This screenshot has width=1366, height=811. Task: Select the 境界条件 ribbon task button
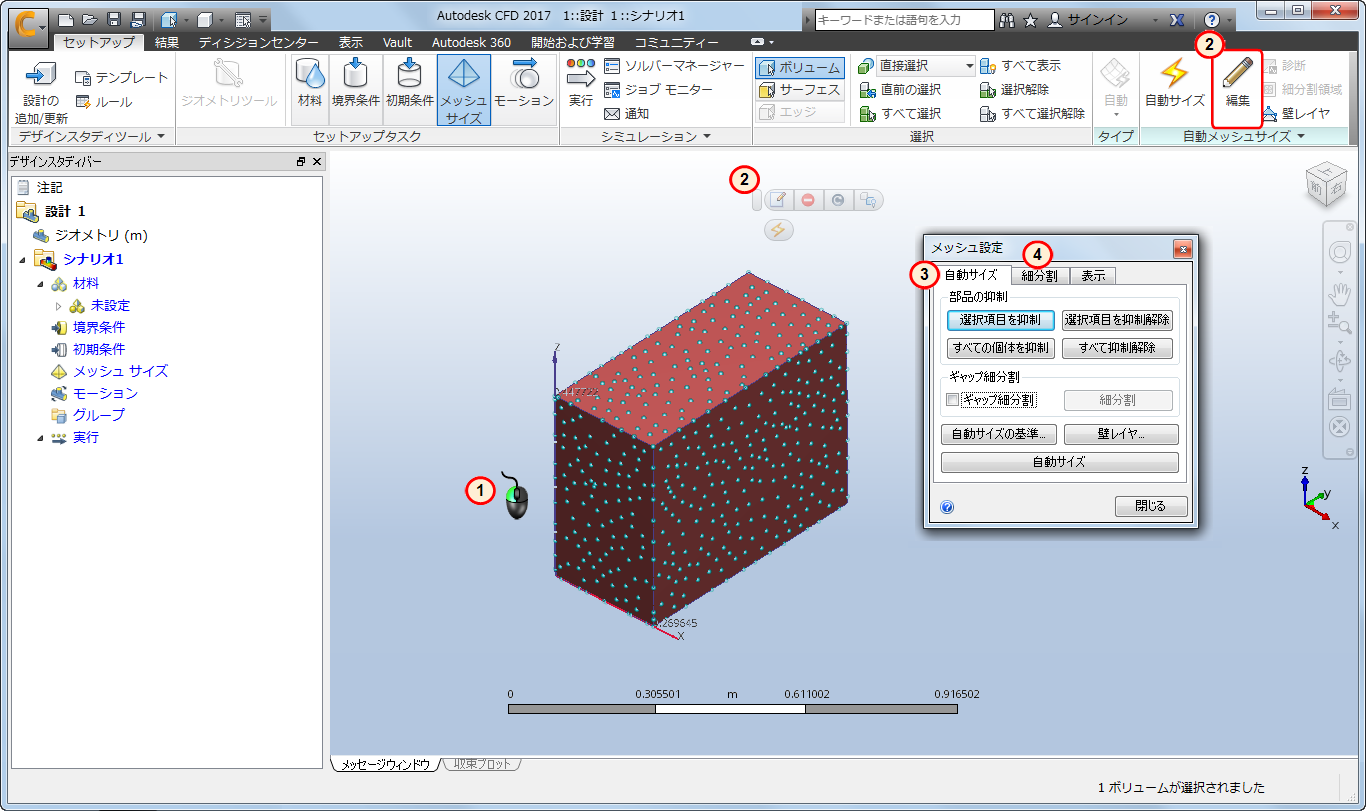click(x=356, y=89)
